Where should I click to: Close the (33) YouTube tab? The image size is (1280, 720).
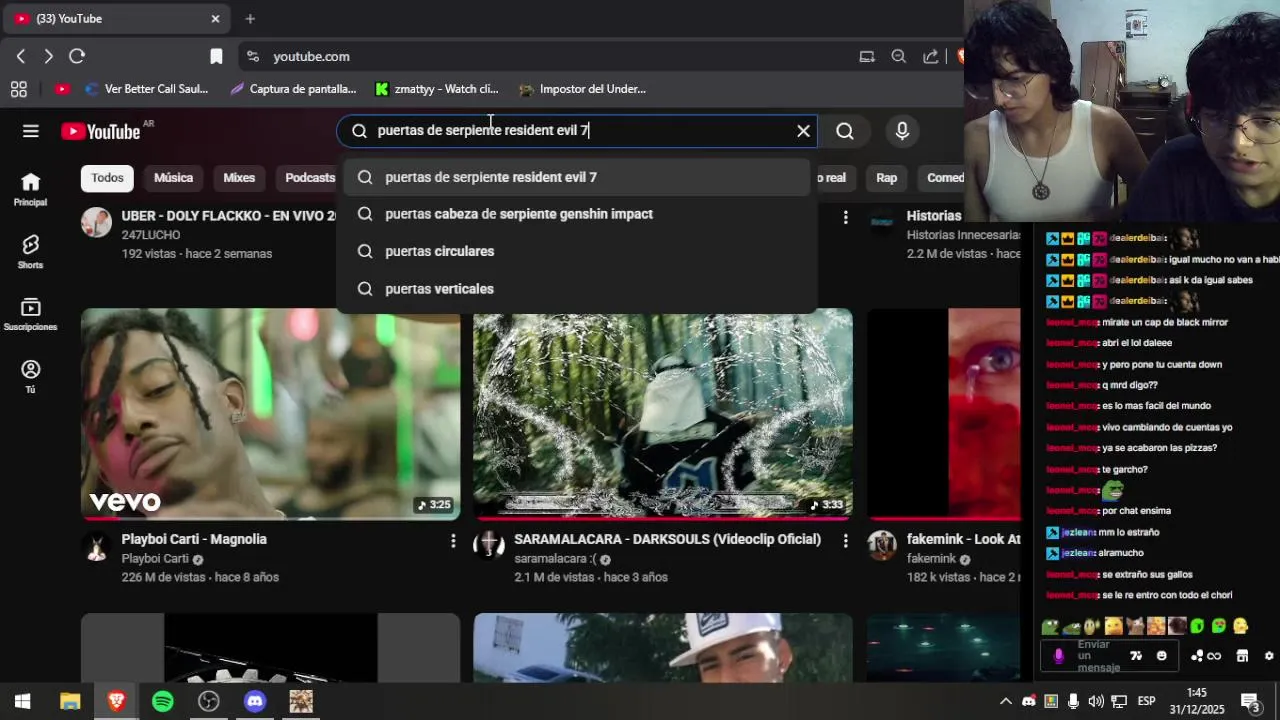pyautogui.click(x=215, y=18)
